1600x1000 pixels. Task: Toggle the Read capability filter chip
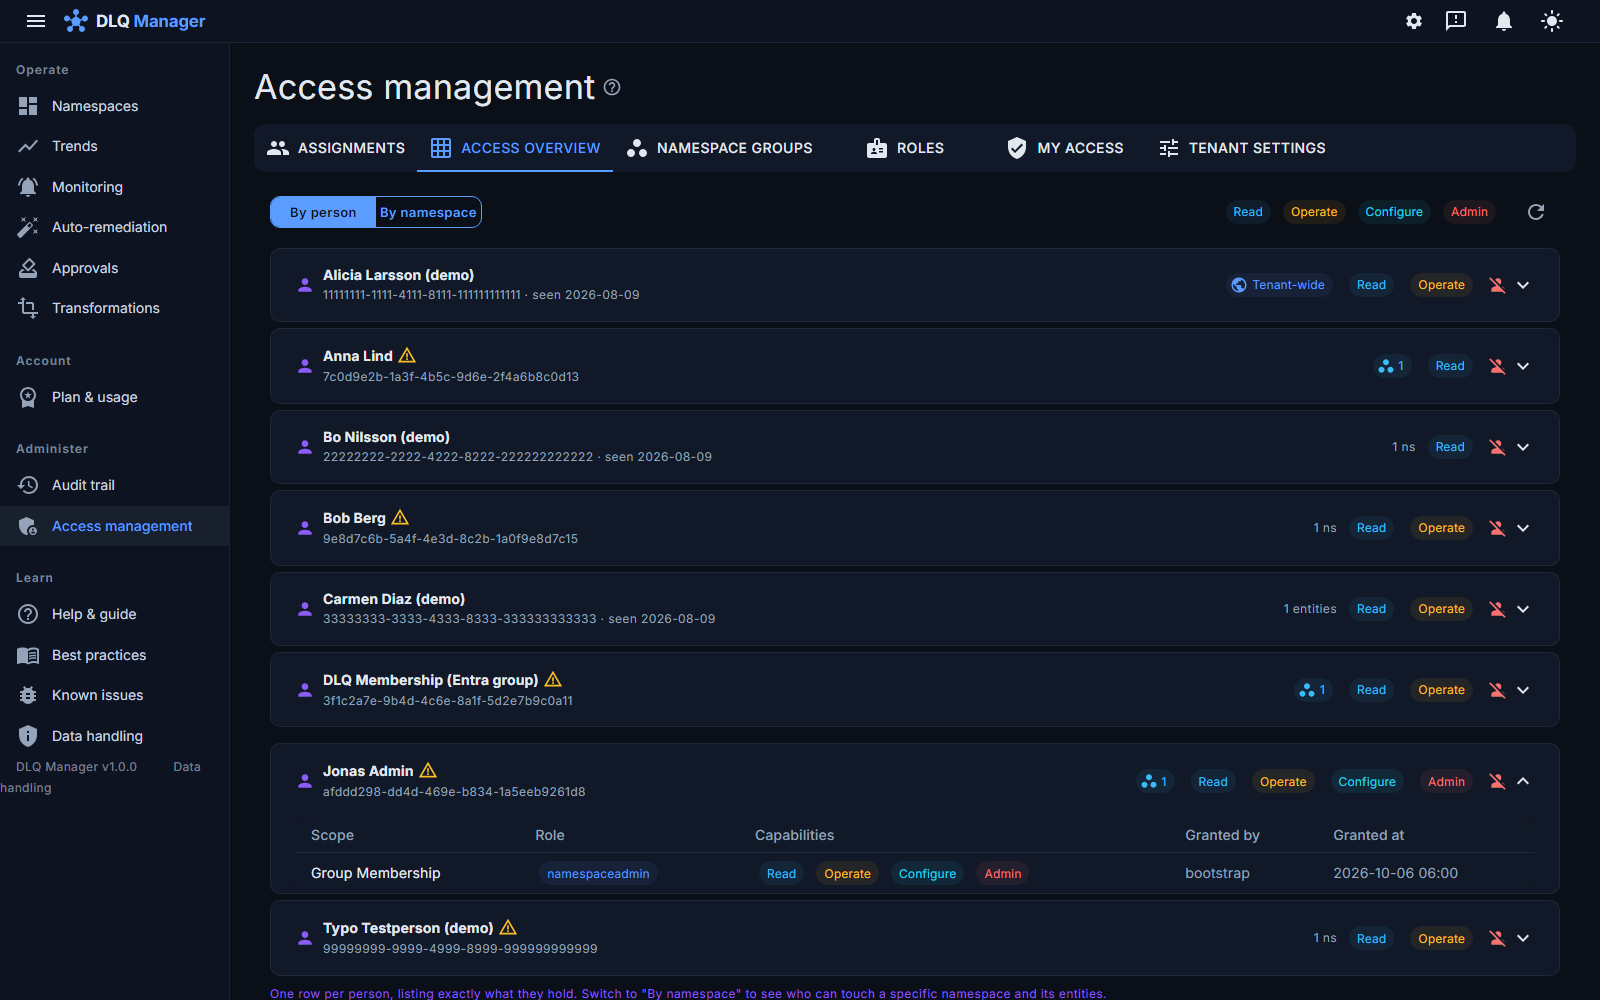(x=1248, y=212)
